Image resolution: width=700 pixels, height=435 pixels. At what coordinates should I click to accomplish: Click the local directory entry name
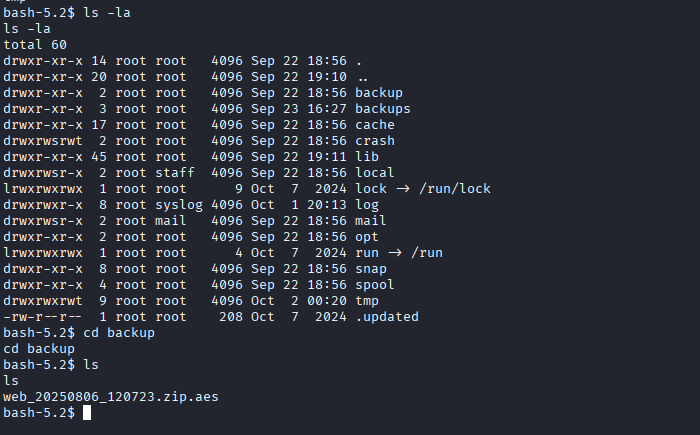coord(375,172)
